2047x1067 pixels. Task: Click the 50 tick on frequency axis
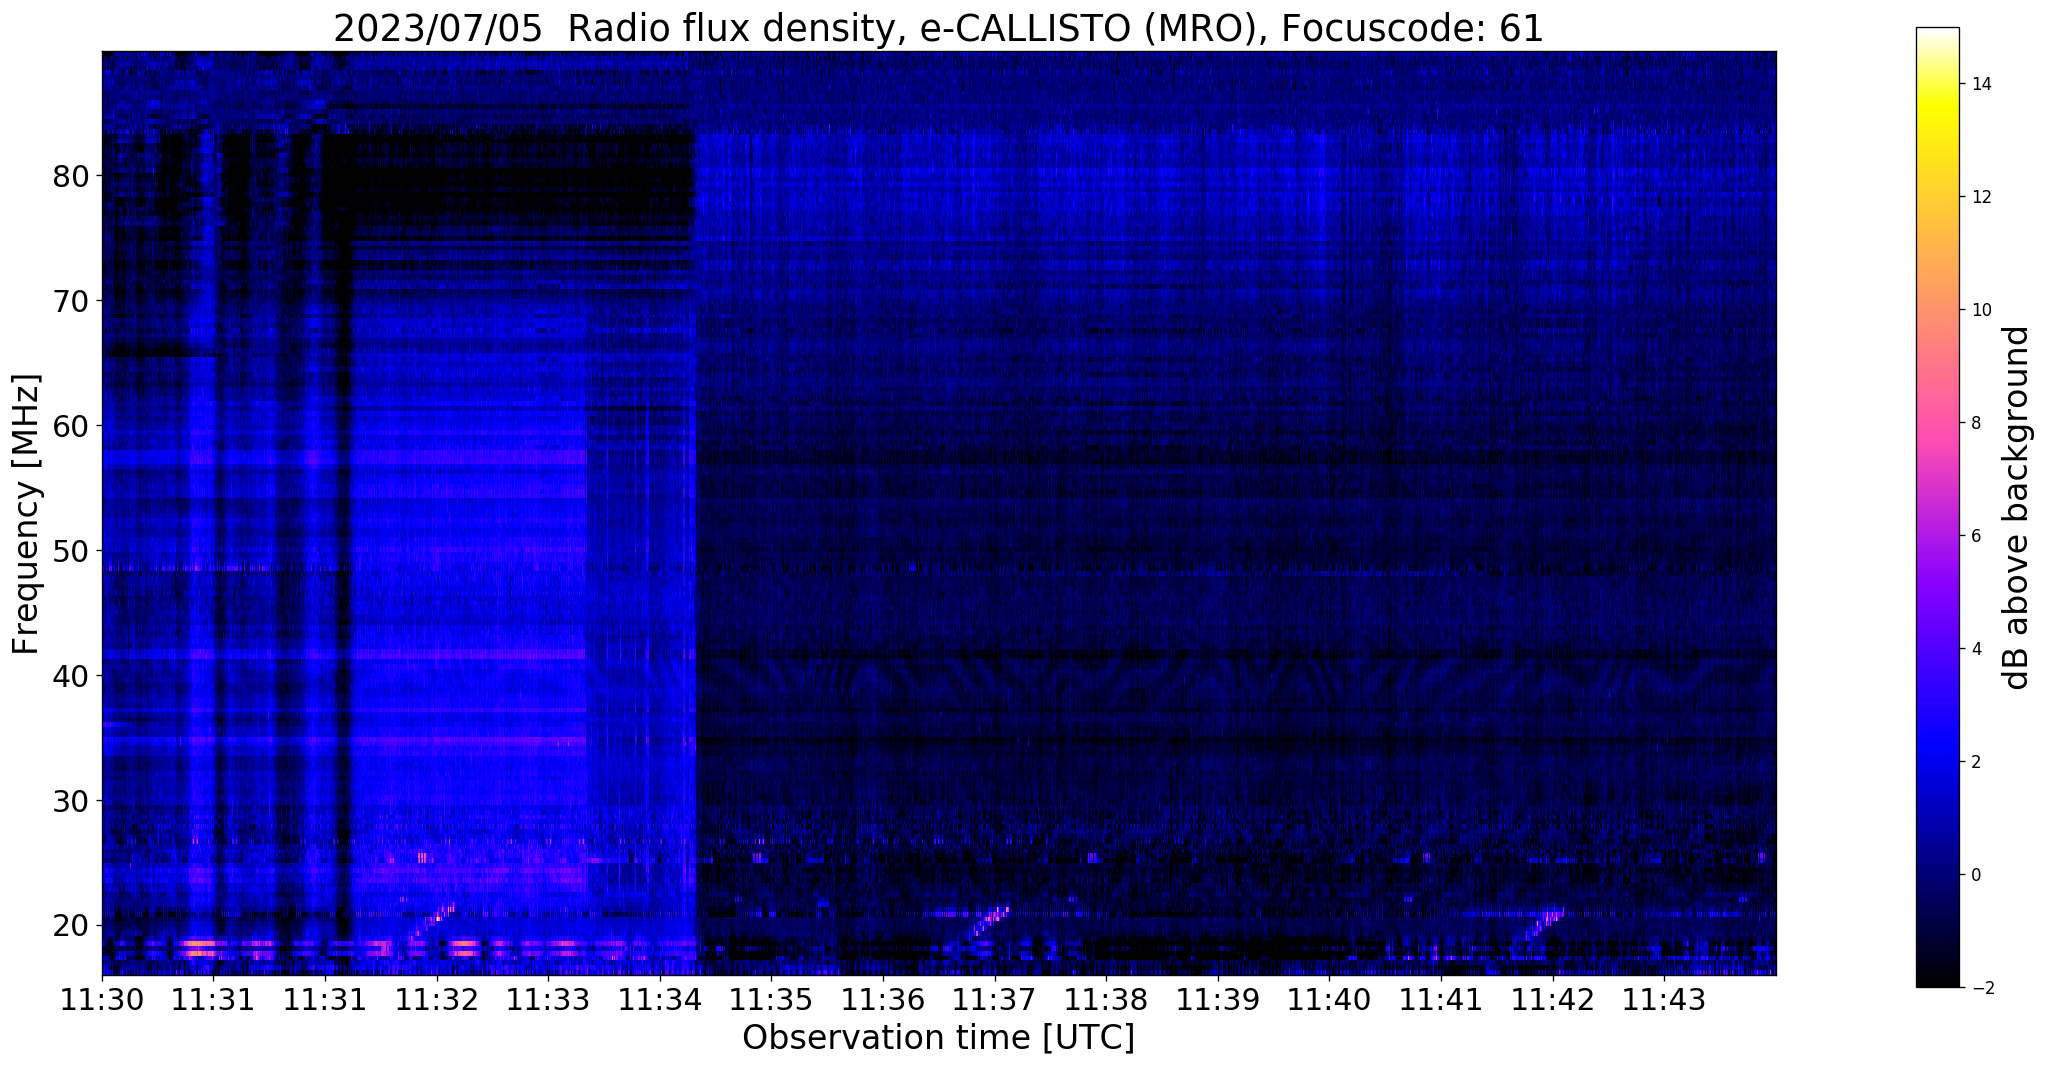click(x=71, y=551)
